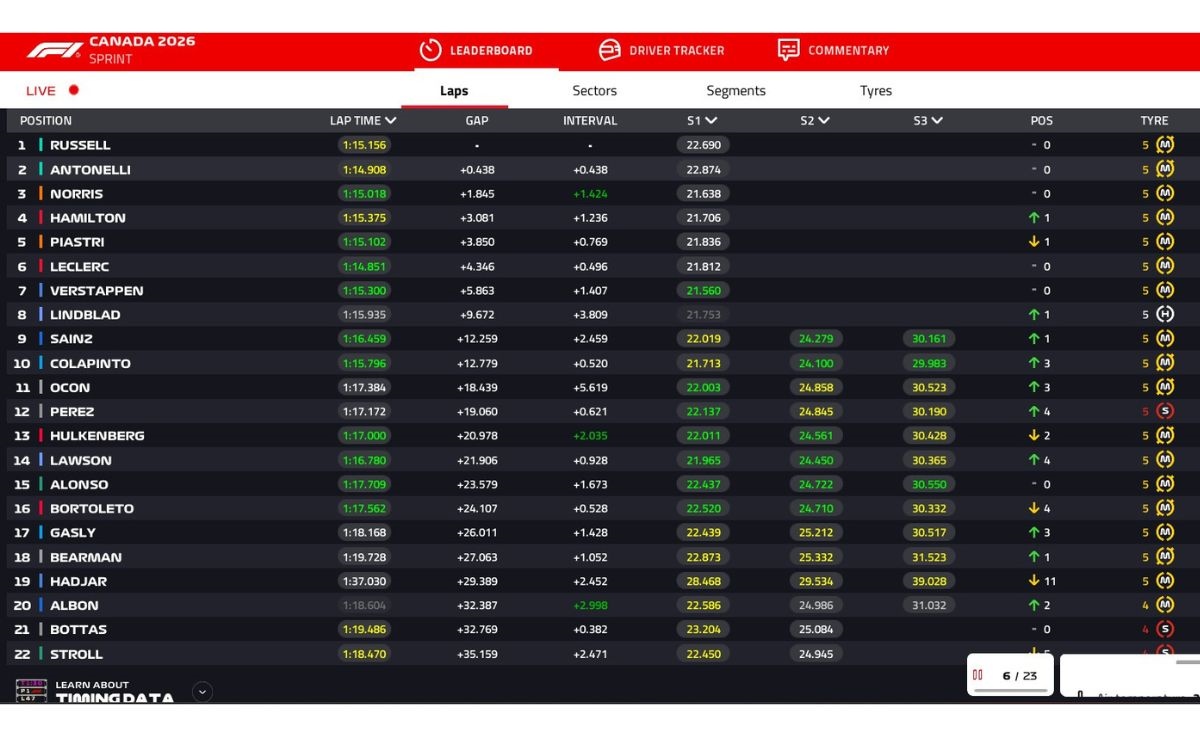Switch to the Tyres tab
The width and height of the screenshot is (1200, 729).
click(x=875, y=91)
